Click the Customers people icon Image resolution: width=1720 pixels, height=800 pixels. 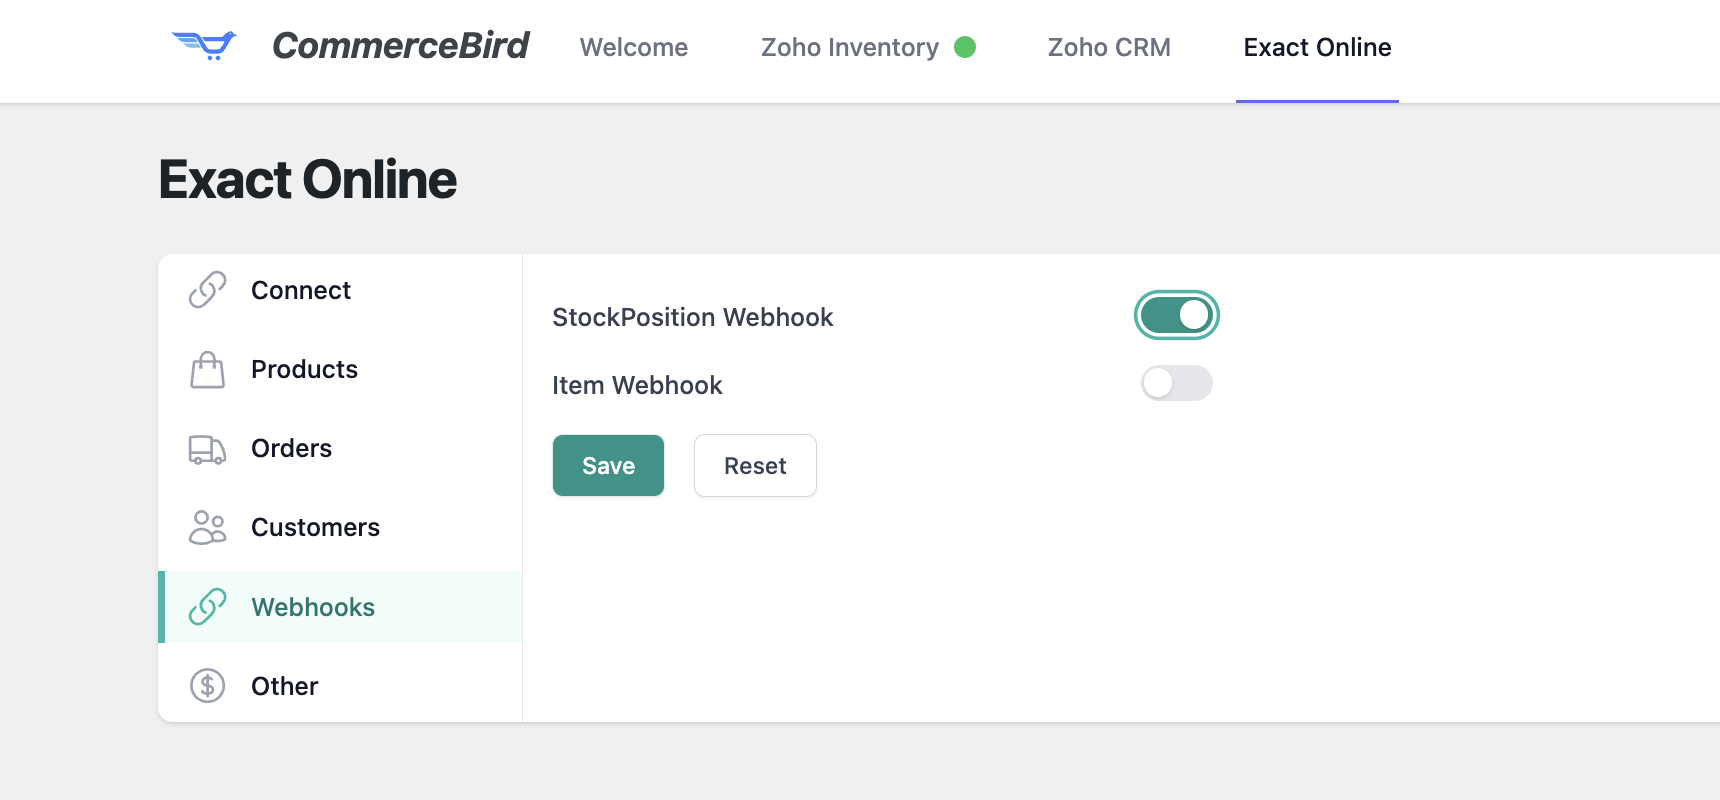tap(207, 528)
